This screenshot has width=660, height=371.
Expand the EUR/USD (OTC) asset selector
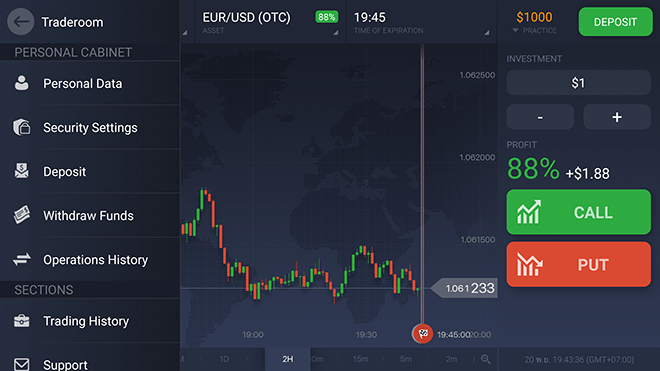tap(270, 22)
